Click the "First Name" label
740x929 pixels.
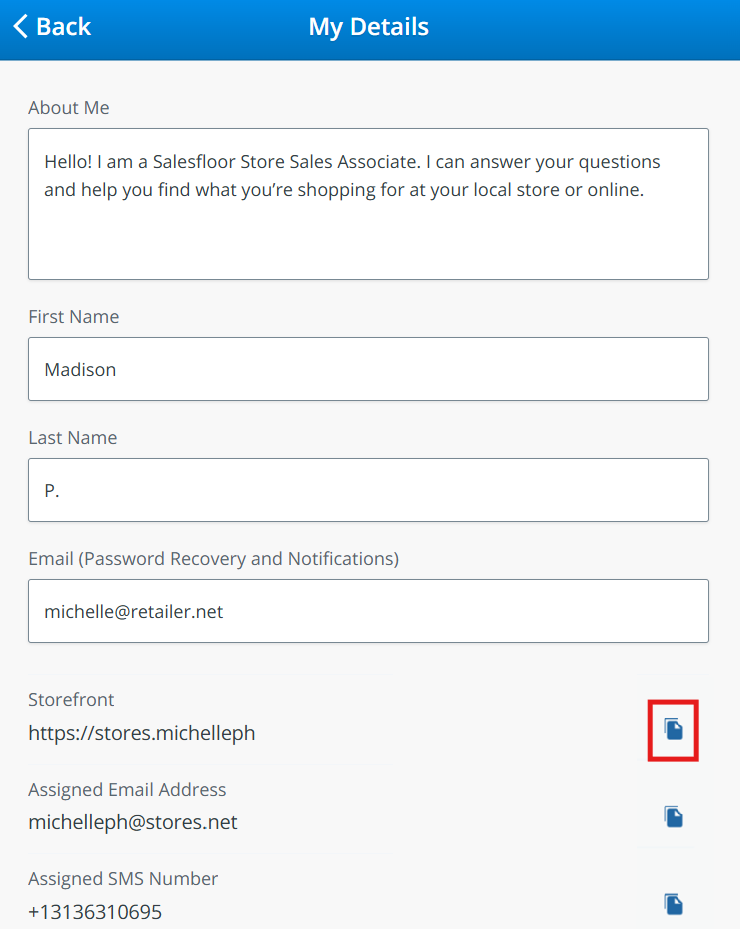pos(74,317)
